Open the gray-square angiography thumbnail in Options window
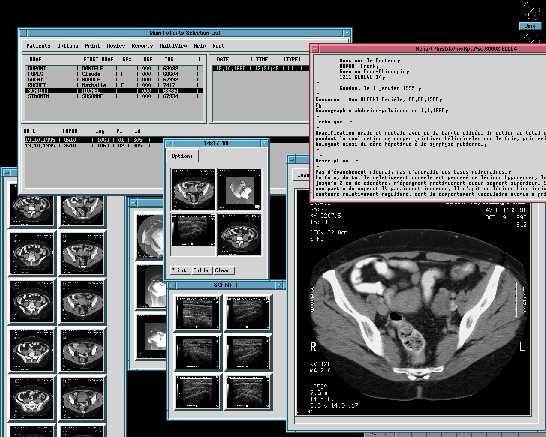 (x=239, y=189)
